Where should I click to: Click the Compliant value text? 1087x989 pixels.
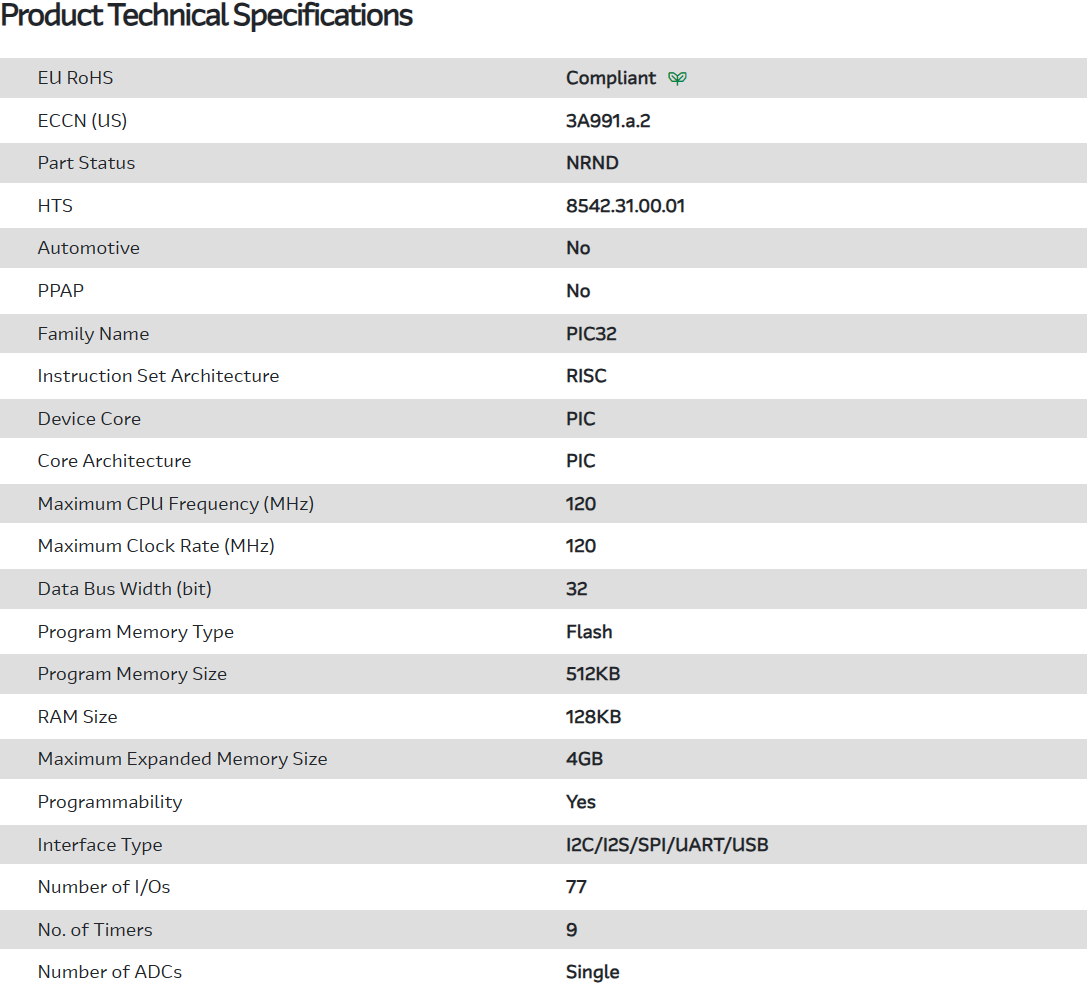[x=611, y=78]
